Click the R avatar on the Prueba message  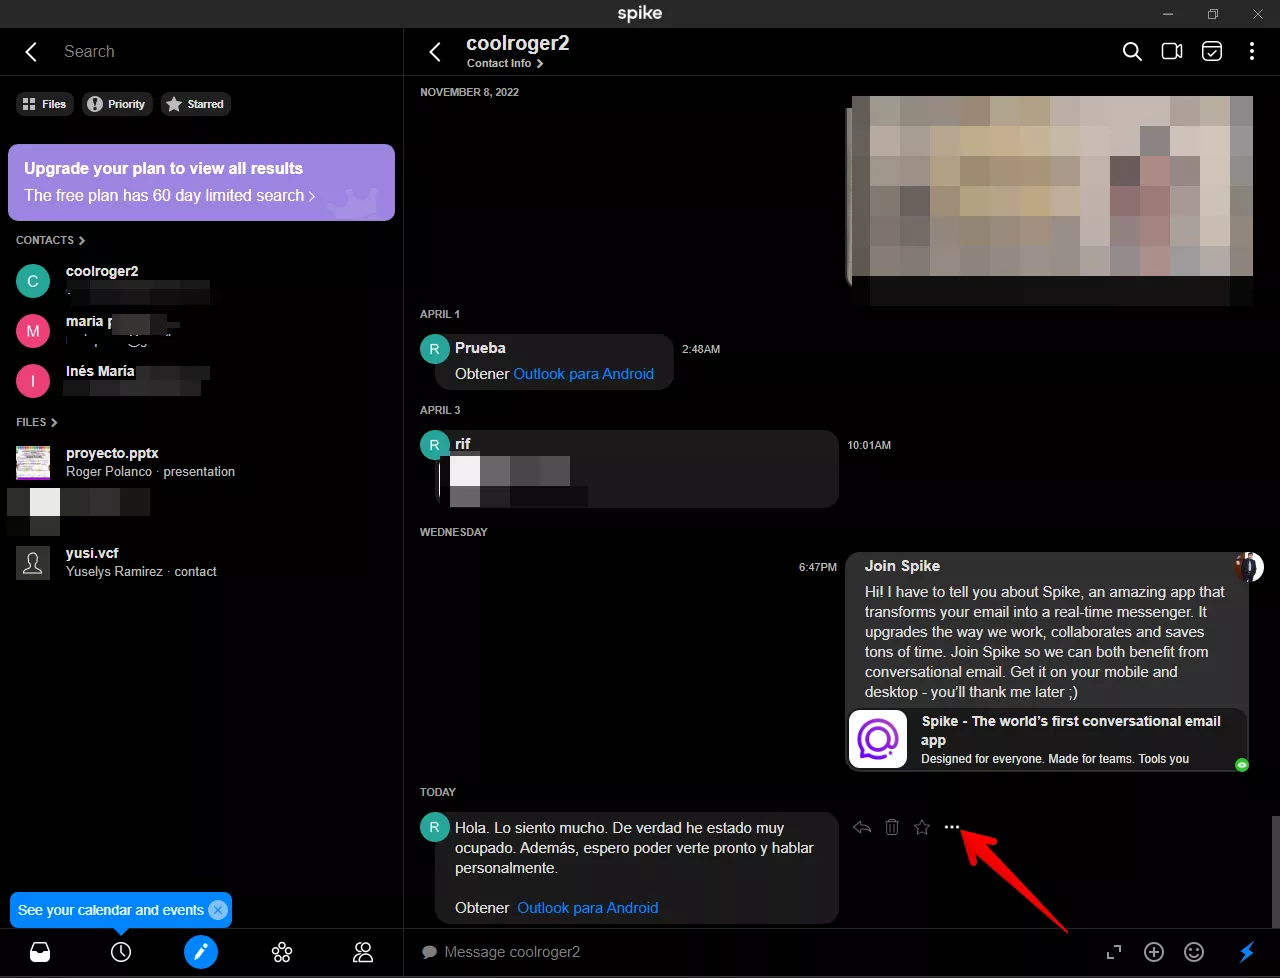[434, 348]
